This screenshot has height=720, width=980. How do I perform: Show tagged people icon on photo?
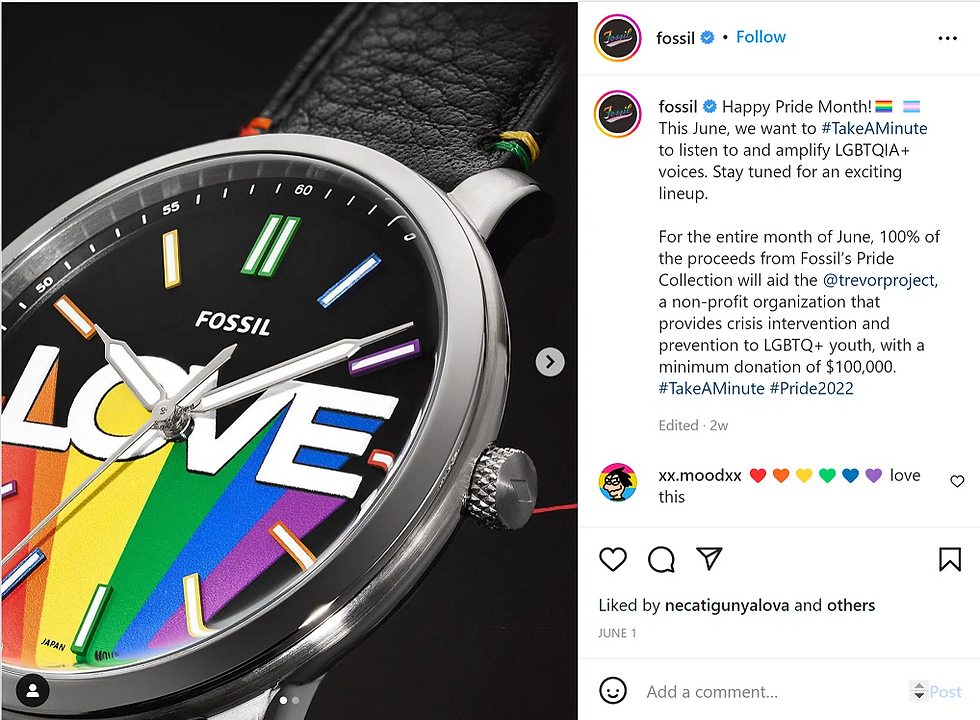tap(32, 691)
